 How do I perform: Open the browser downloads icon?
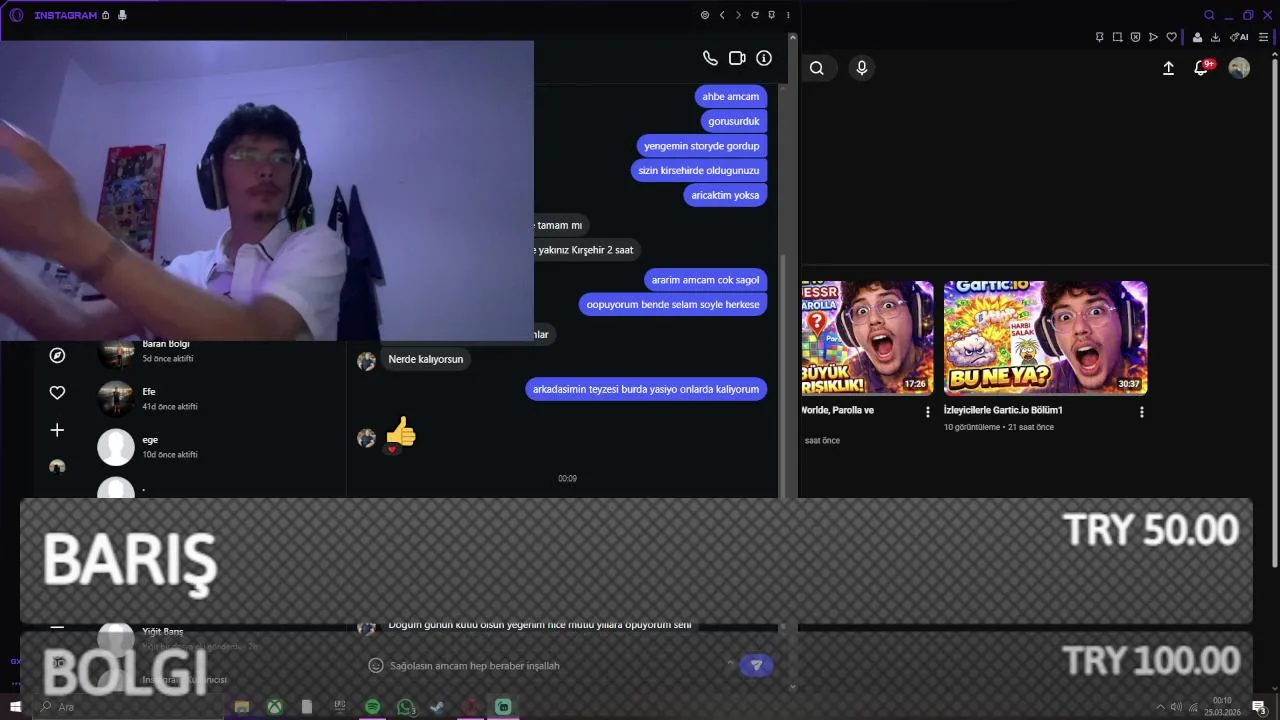1215,37
